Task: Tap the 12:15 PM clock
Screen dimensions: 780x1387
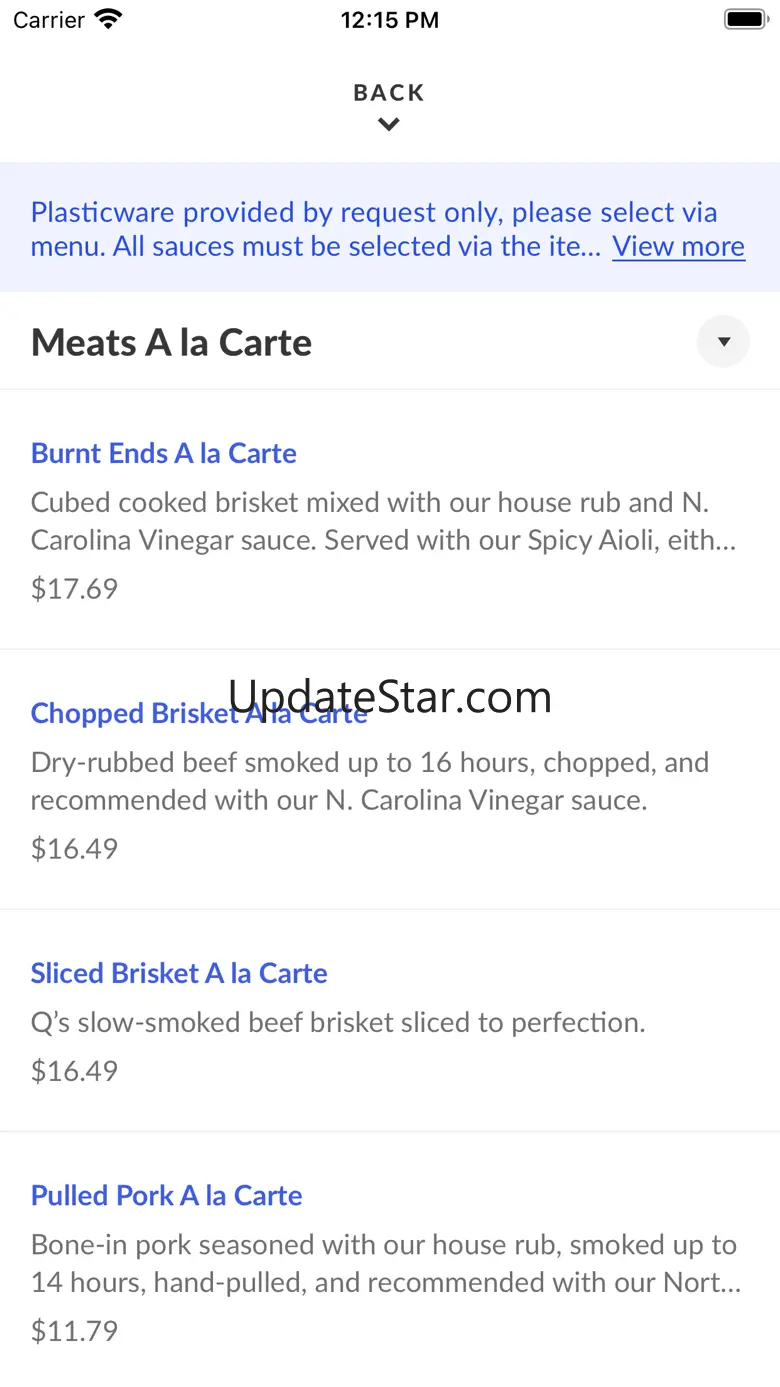Action: [x=390, y=20]
